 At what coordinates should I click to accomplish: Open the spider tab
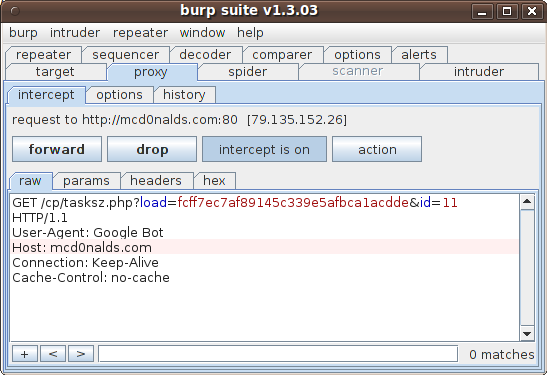[248, 72]
